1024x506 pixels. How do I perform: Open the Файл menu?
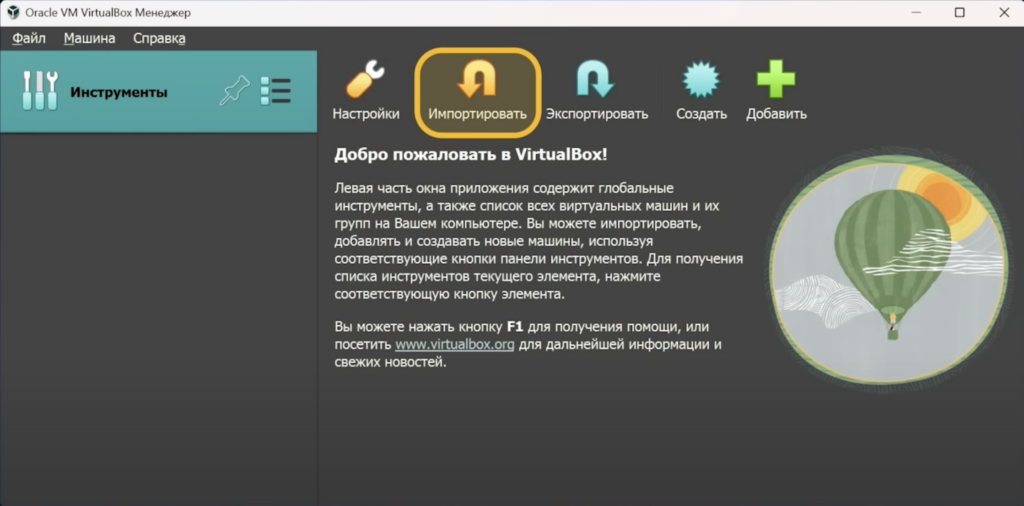(29, 38)
